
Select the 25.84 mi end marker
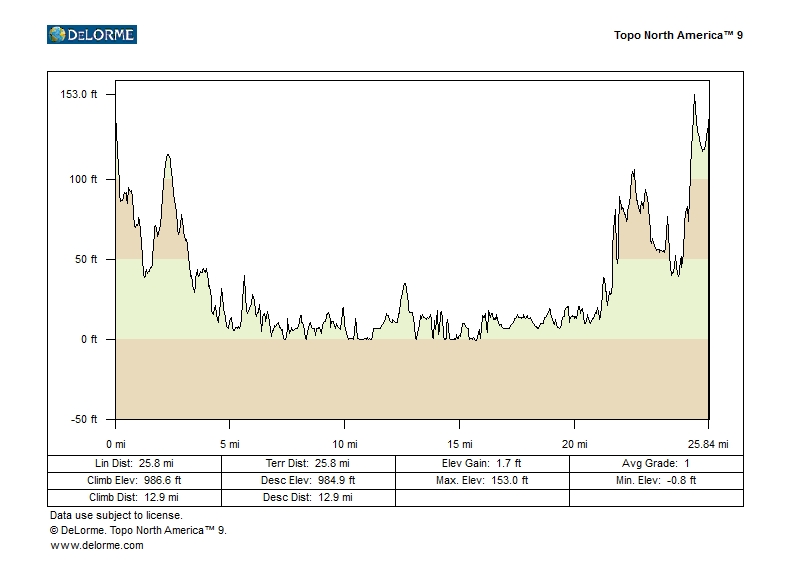click(x=708, y=443)
